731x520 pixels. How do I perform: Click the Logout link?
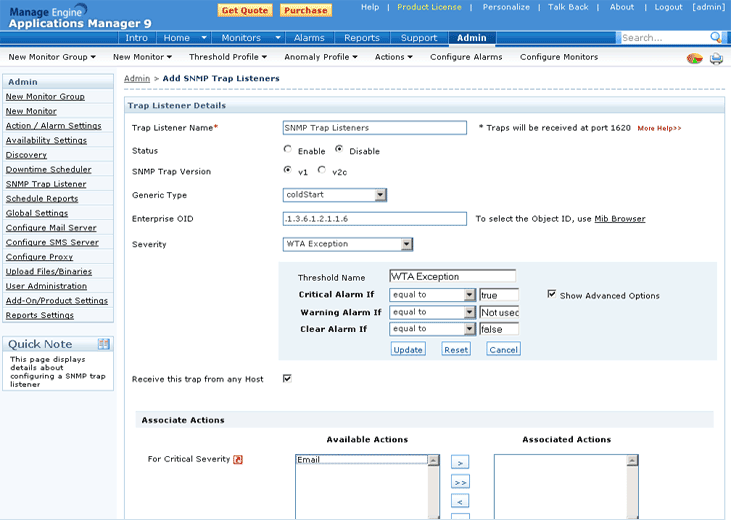(669, 7)
